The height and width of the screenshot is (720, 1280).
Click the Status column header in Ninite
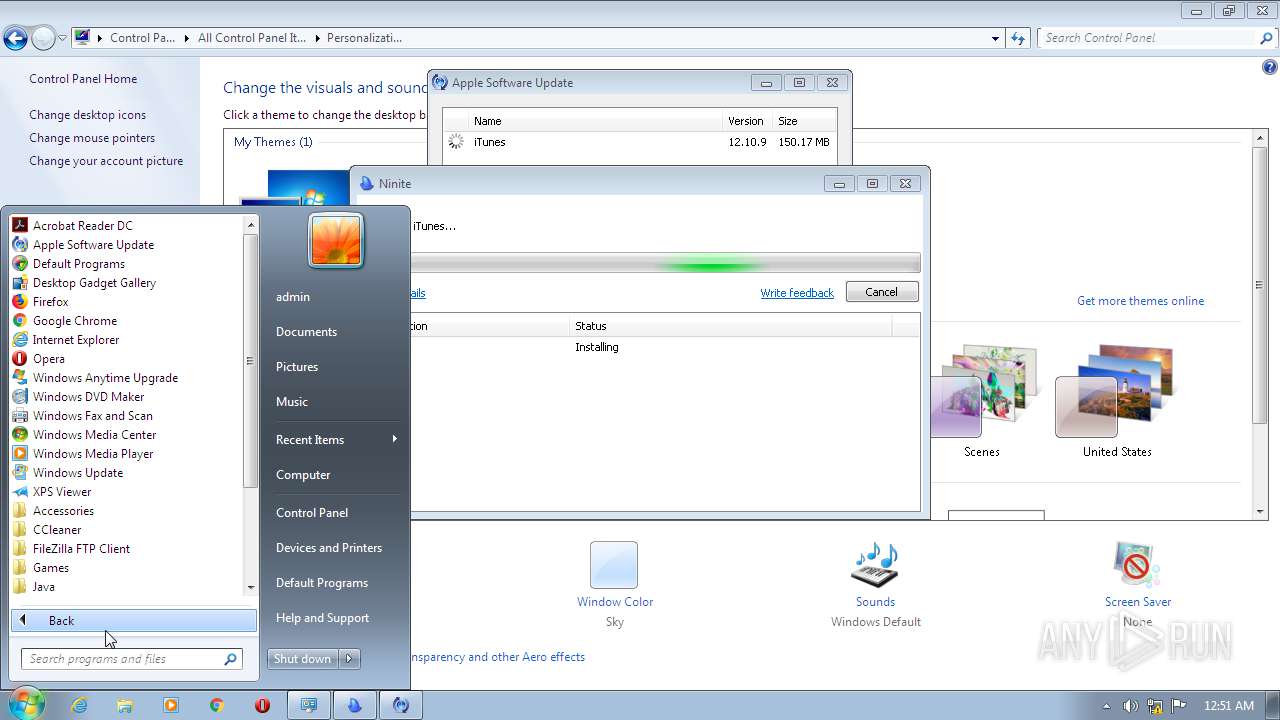[x=730, y=326]
